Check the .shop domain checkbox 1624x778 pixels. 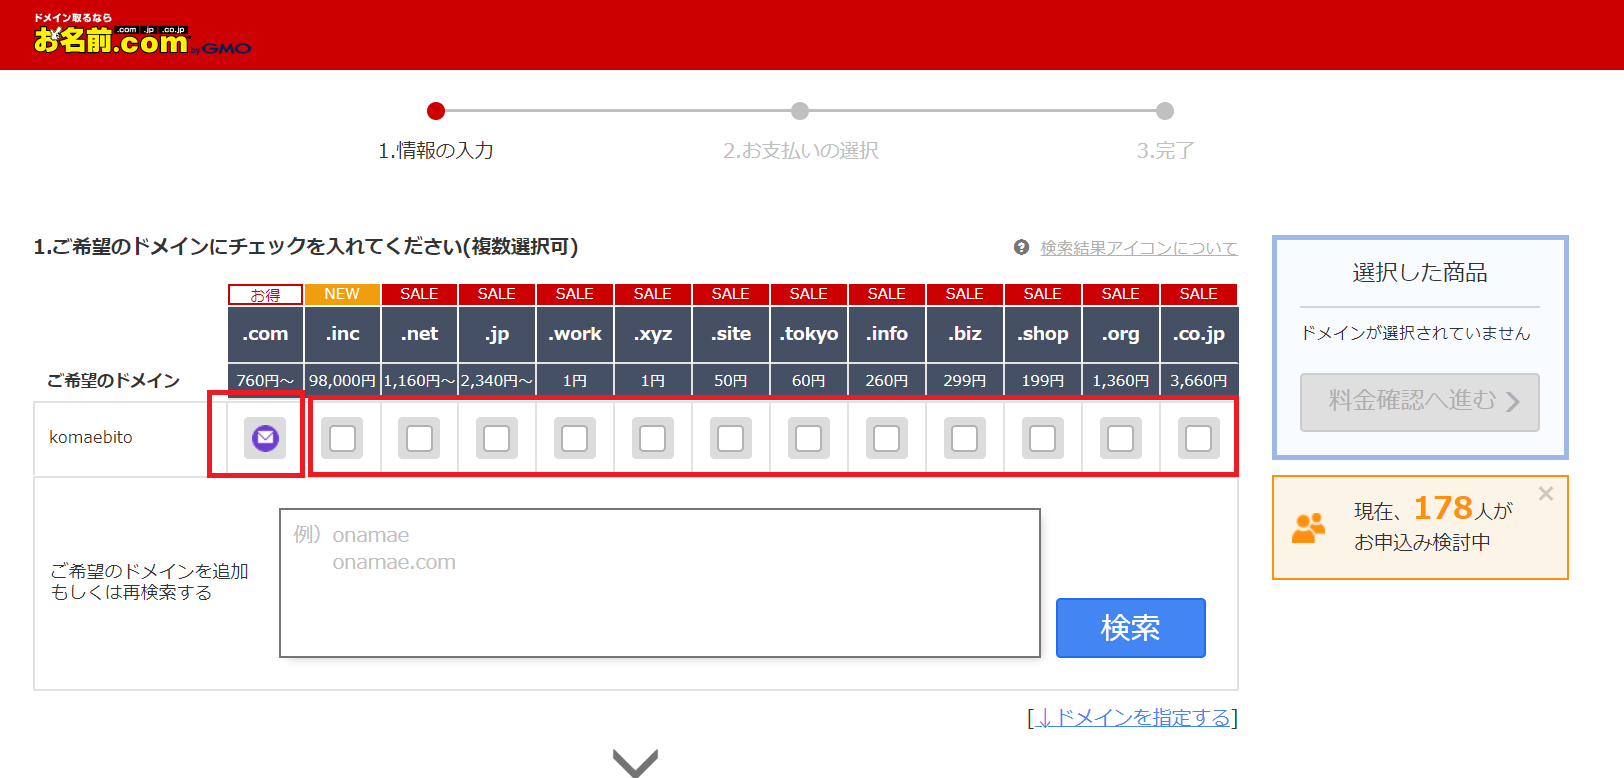1043,438
